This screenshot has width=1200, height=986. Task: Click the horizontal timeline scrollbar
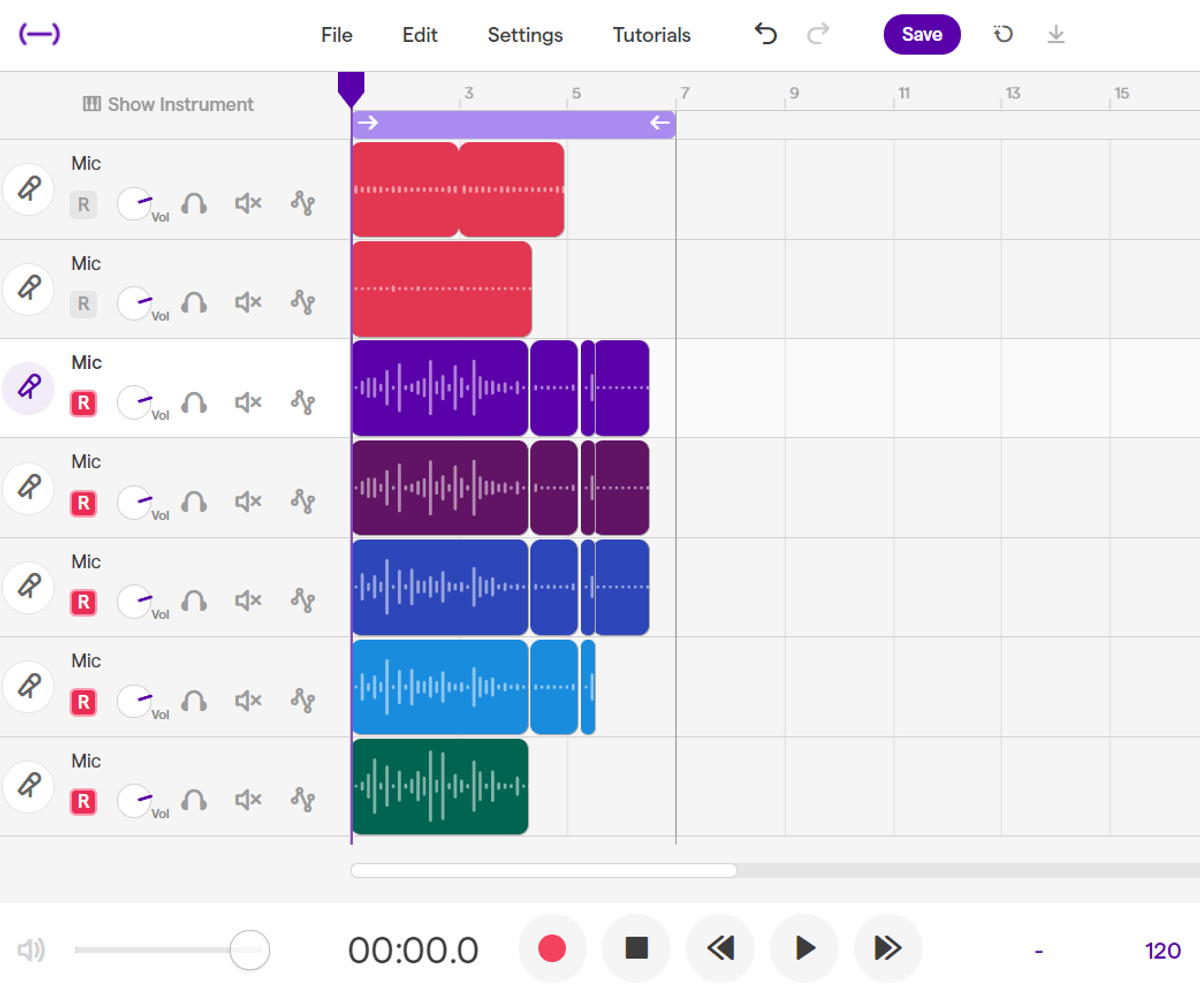[x=543, y=870]
